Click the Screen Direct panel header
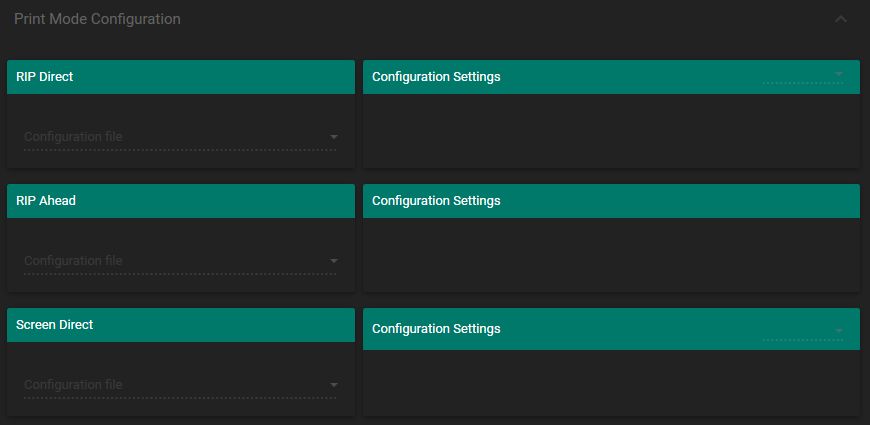The image size is (870, 425). pos(181,325)
